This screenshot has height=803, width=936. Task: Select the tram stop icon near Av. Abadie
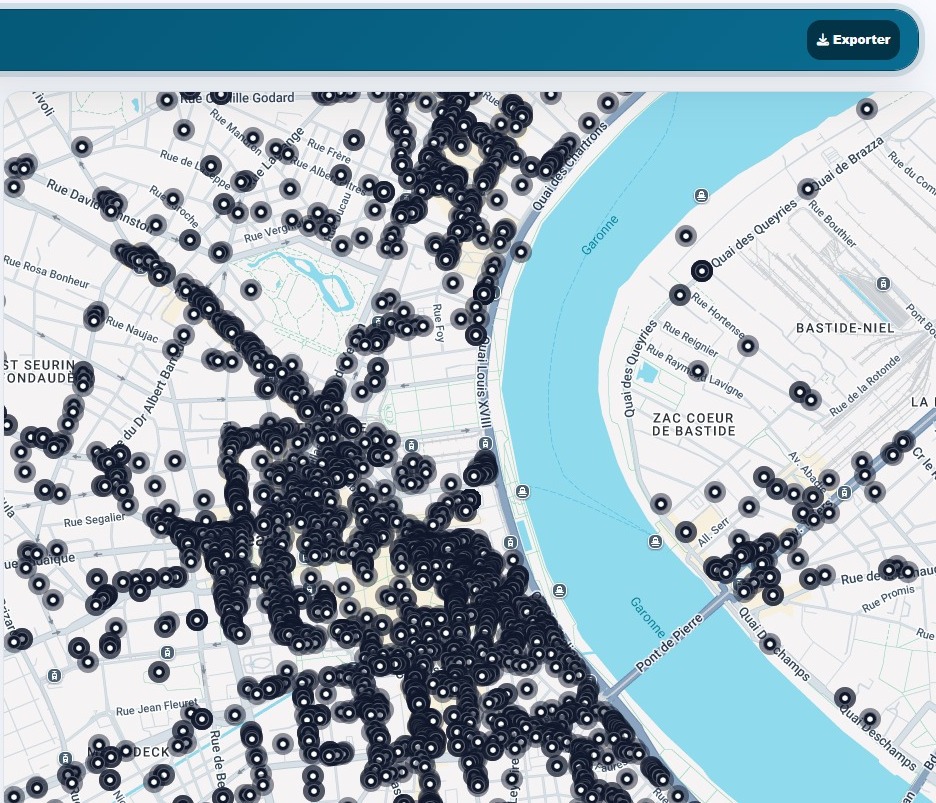click(844, 493)
